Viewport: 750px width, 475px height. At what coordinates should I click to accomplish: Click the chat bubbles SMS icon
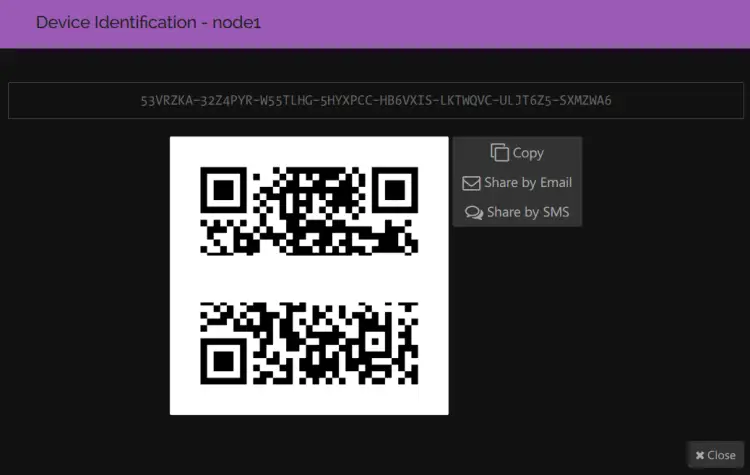[x=474, y=212]
